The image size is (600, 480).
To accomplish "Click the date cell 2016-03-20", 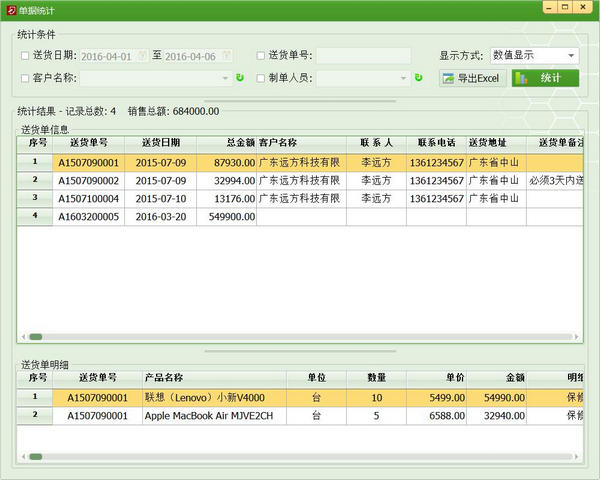I will click(160, 217).
